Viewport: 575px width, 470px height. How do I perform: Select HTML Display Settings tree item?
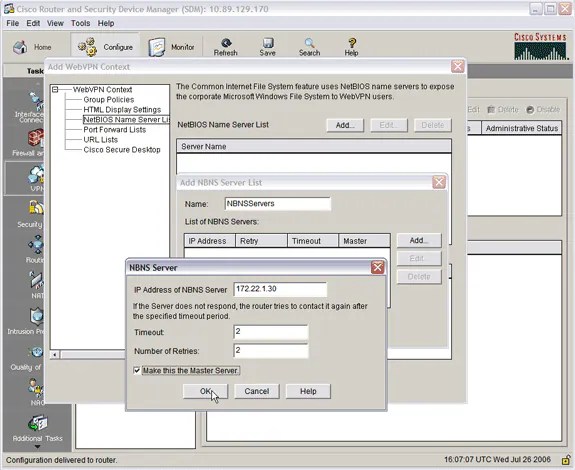[x=122, y=109]
